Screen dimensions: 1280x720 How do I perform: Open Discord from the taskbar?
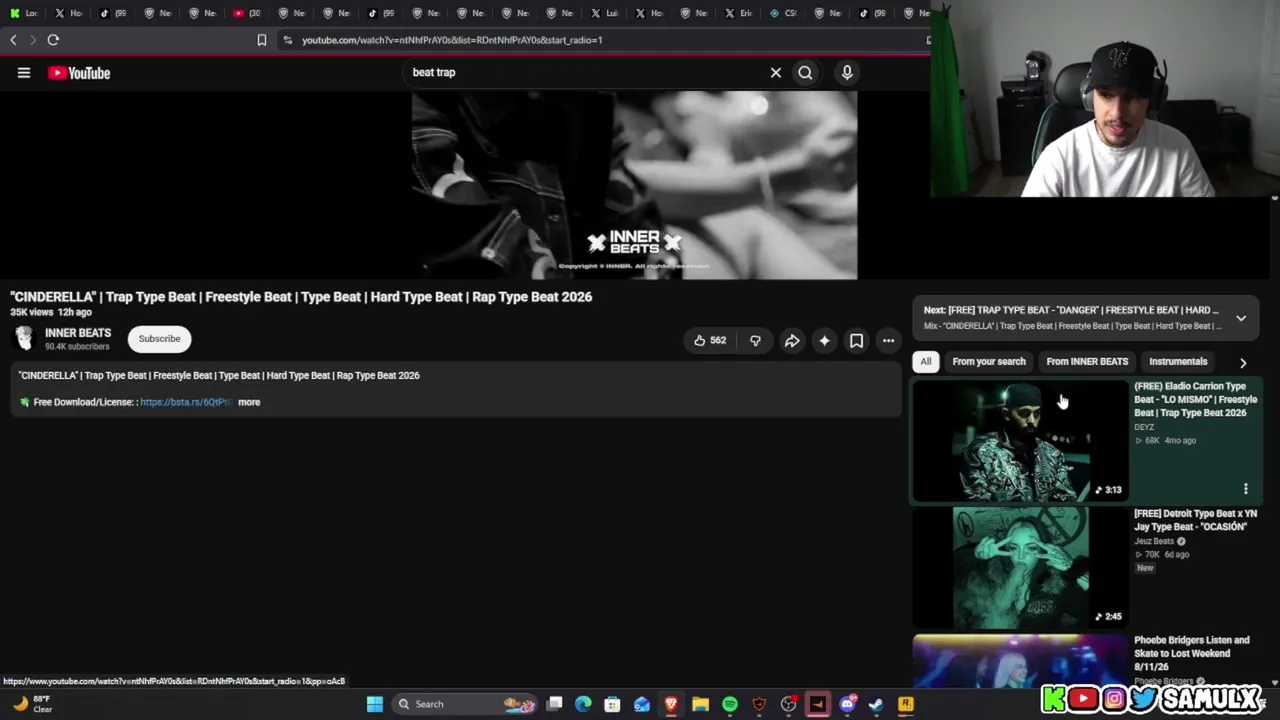pyautogui.click(x=847, y=704)
